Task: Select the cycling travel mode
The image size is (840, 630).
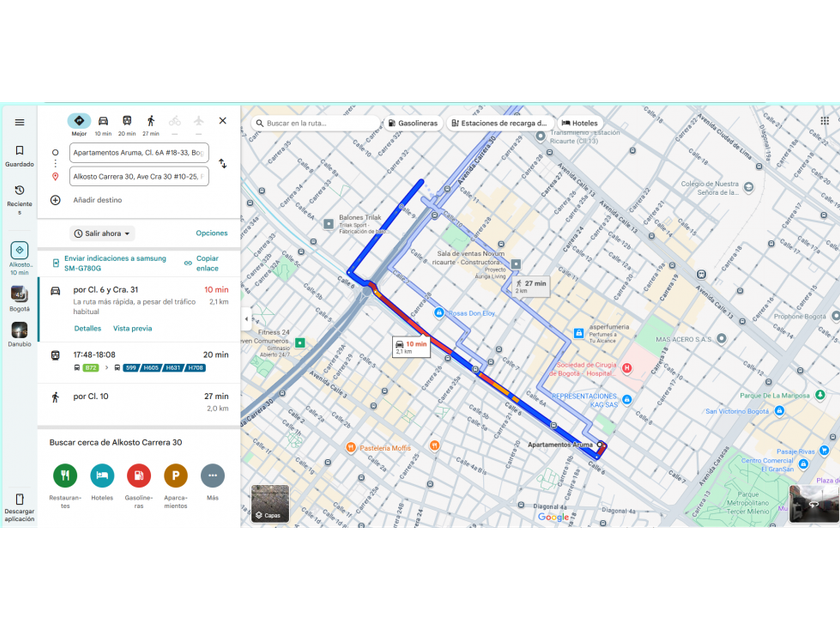Action: [x=175, y=125]
